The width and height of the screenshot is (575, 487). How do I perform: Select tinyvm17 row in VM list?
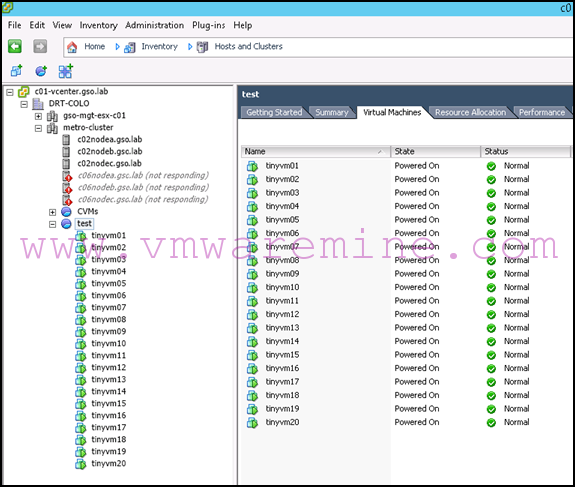(x=406, y=382)
